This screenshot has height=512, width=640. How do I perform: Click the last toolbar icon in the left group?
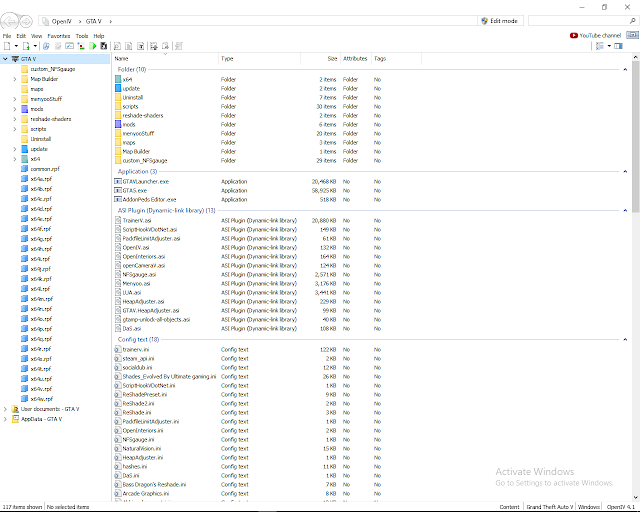179,46
